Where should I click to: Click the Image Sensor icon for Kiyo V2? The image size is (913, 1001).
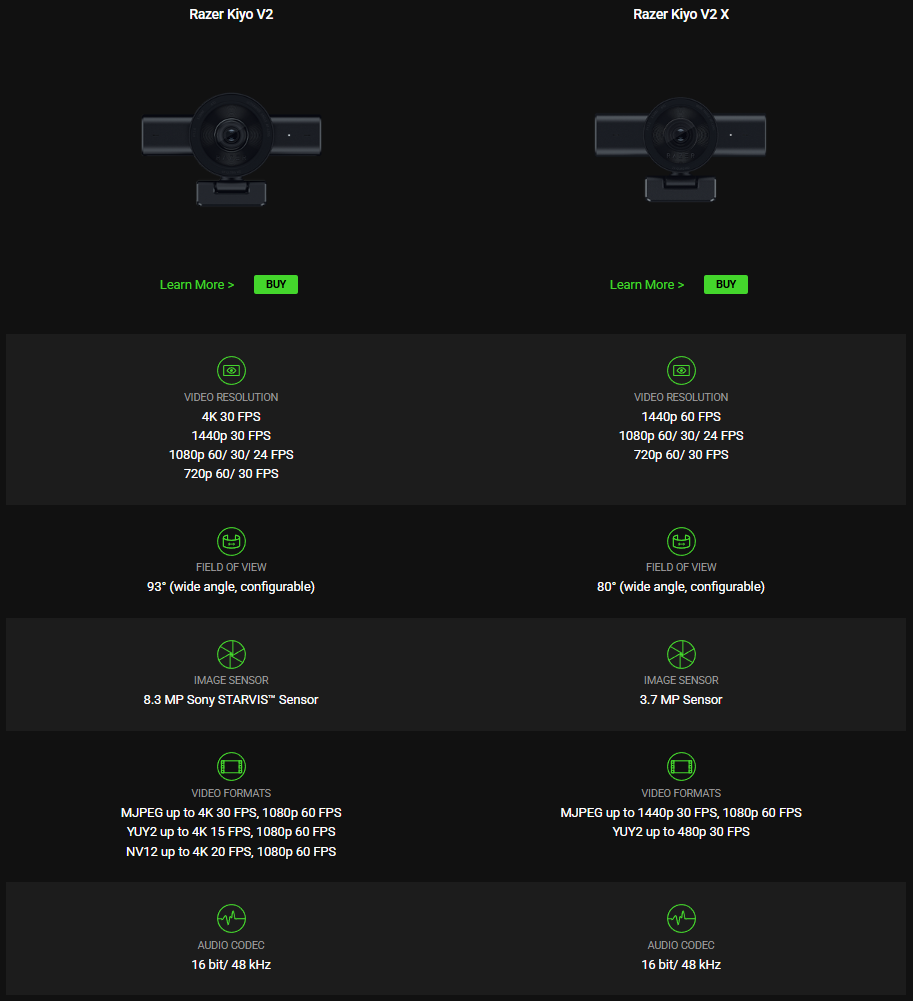click(231, 653)
